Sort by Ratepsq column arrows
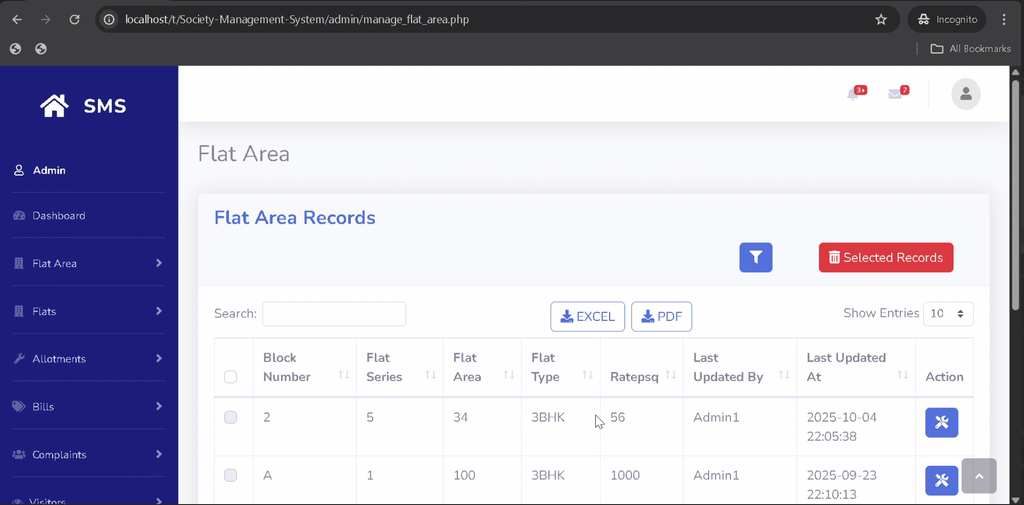This screenshot has height=505, width=1024. pos(670,375)
